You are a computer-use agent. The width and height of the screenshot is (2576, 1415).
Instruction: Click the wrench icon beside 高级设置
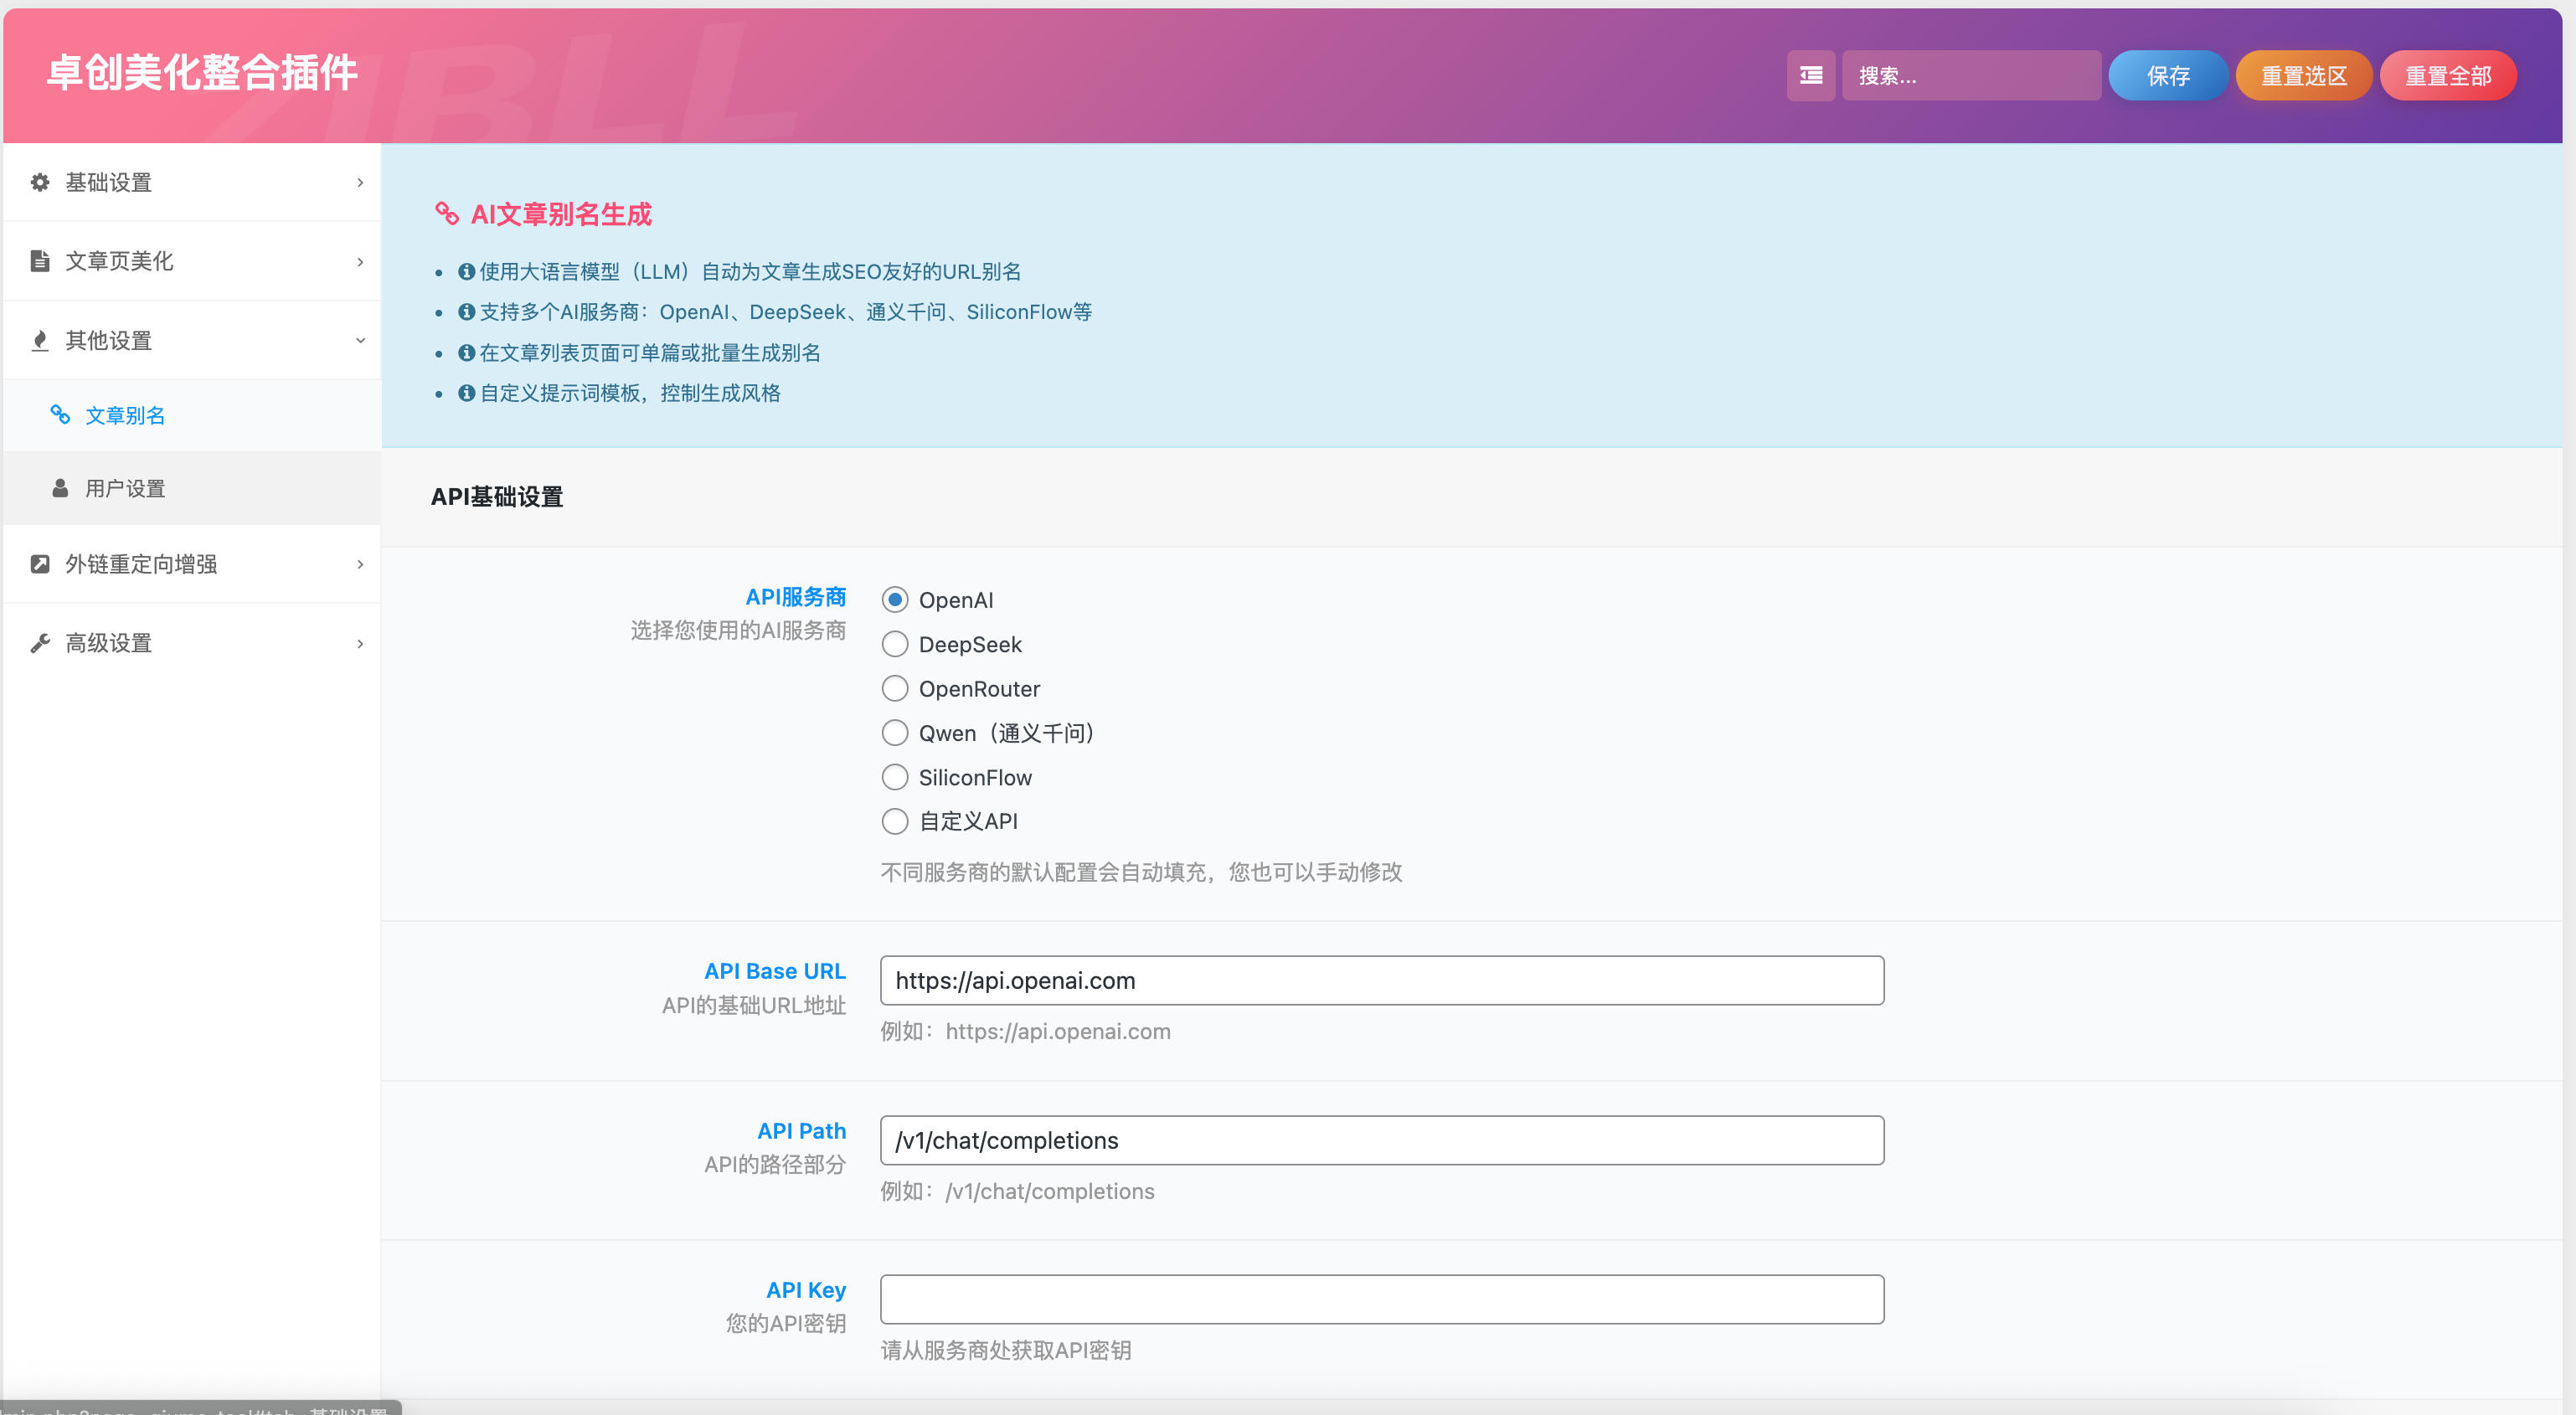pyautogui.click(x=40, y=643)
